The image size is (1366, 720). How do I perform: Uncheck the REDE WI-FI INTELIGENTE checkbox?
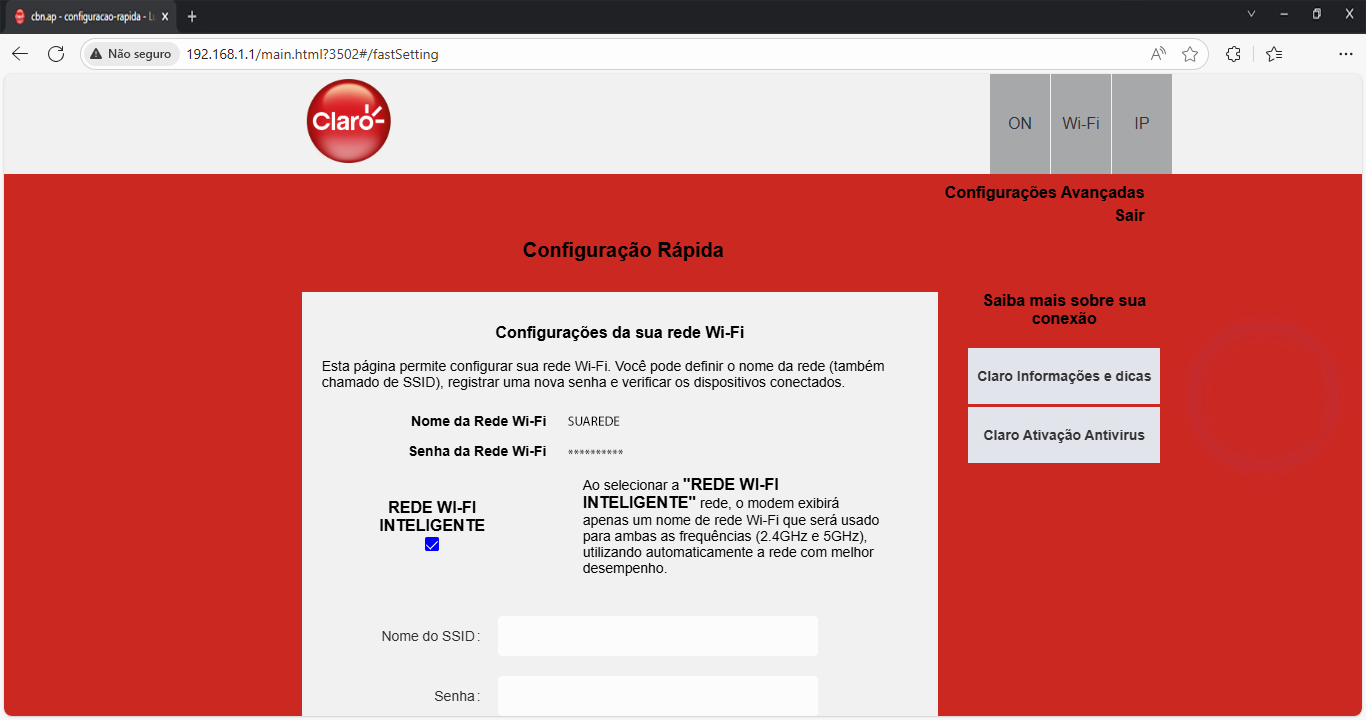tap(432, 545)
